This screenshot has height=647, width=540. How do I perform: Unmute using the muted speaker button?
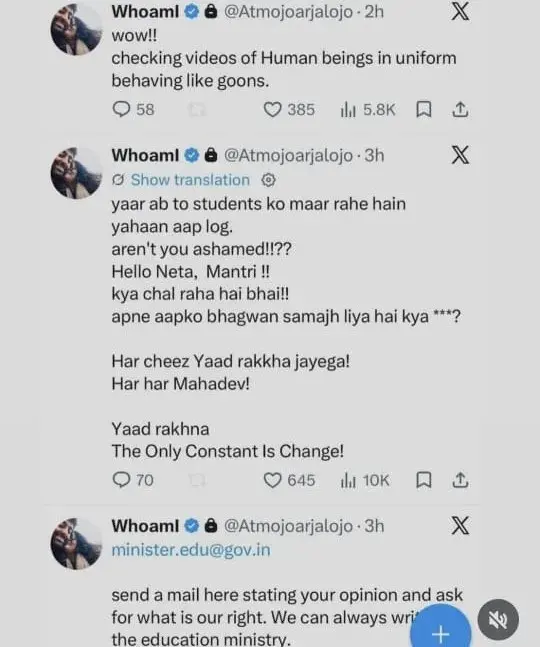[x=498, y=619]
